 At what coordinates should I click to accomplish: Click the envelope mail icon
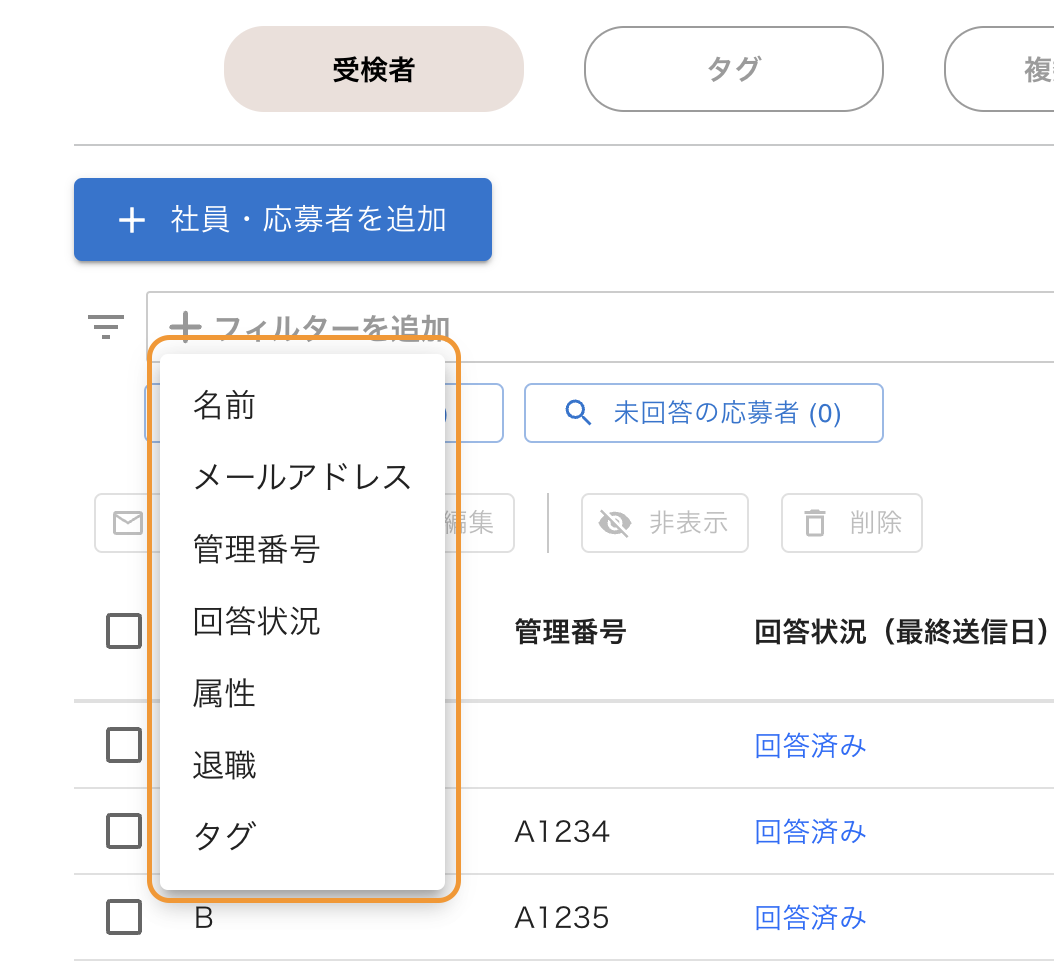[x=127, y=523]
